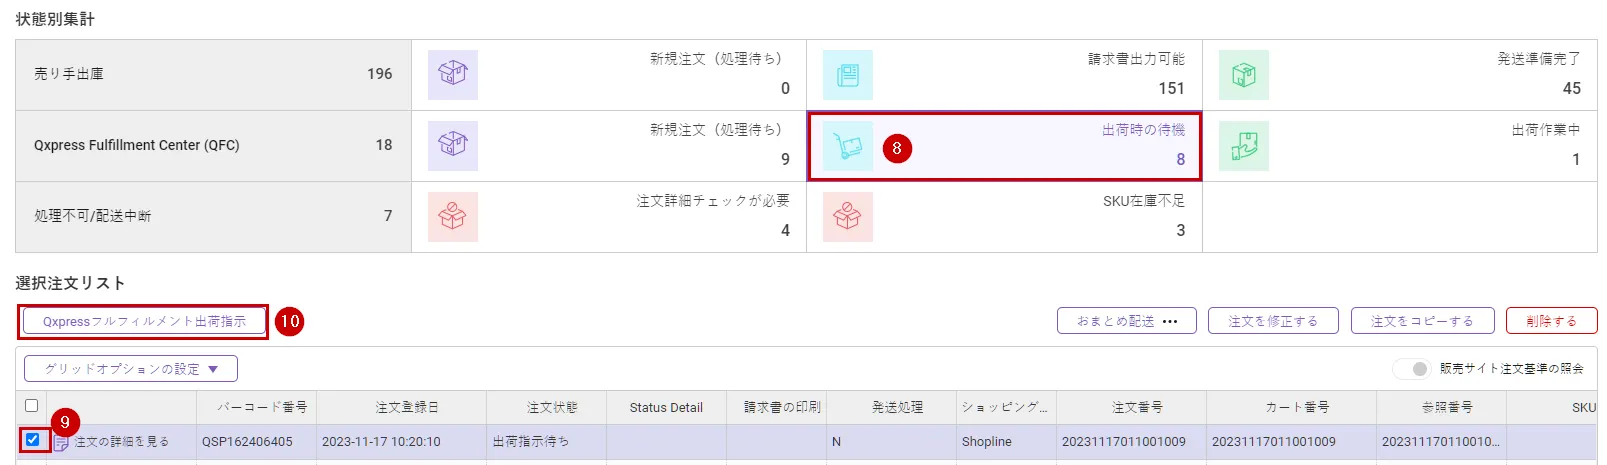
Task: Click the 請求書出力可能 invoice icon
Action: click(847, 75)
